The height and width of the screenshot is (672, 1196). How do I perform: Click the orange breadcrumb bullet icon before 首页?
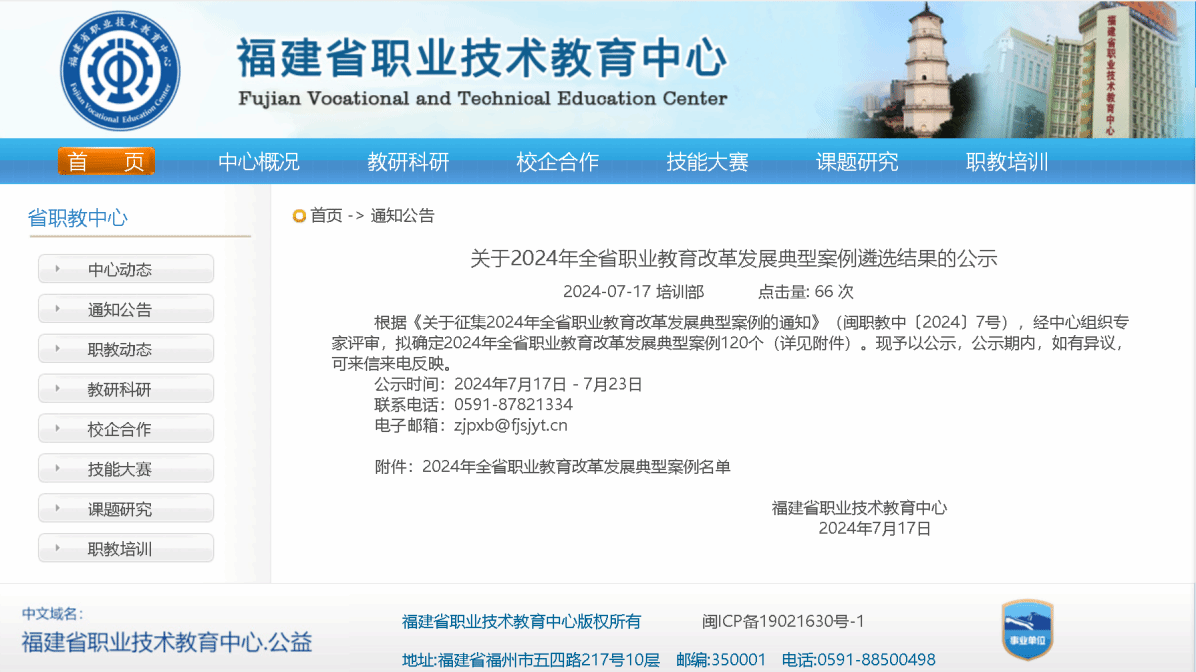click(299, 216)
